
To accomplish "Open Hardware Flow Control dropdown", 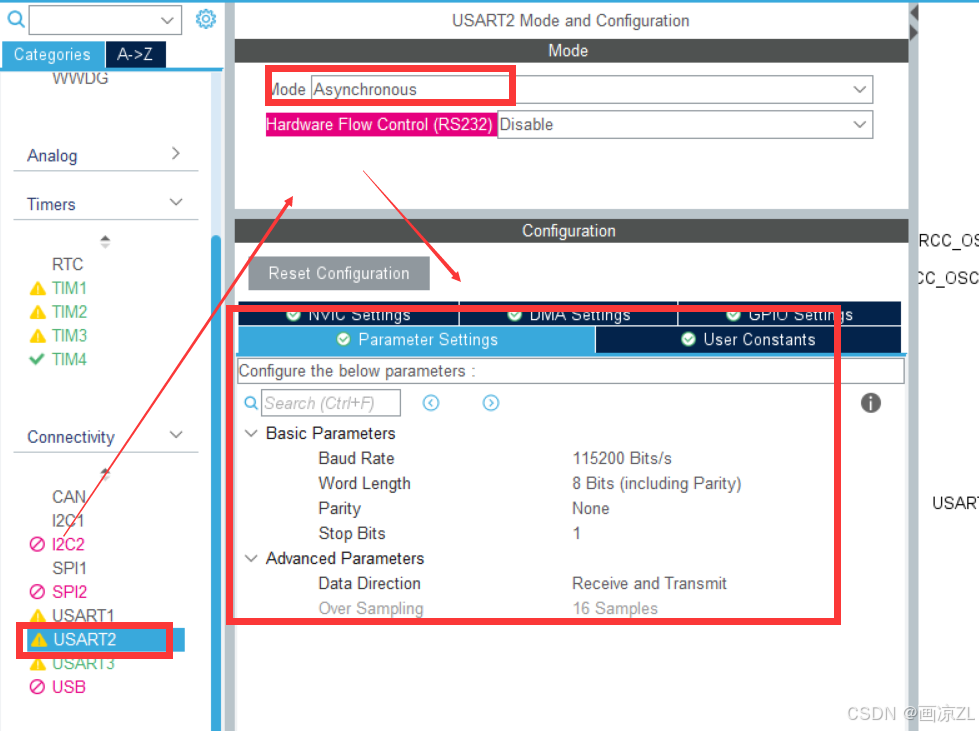I will click(x=684, y=124).
